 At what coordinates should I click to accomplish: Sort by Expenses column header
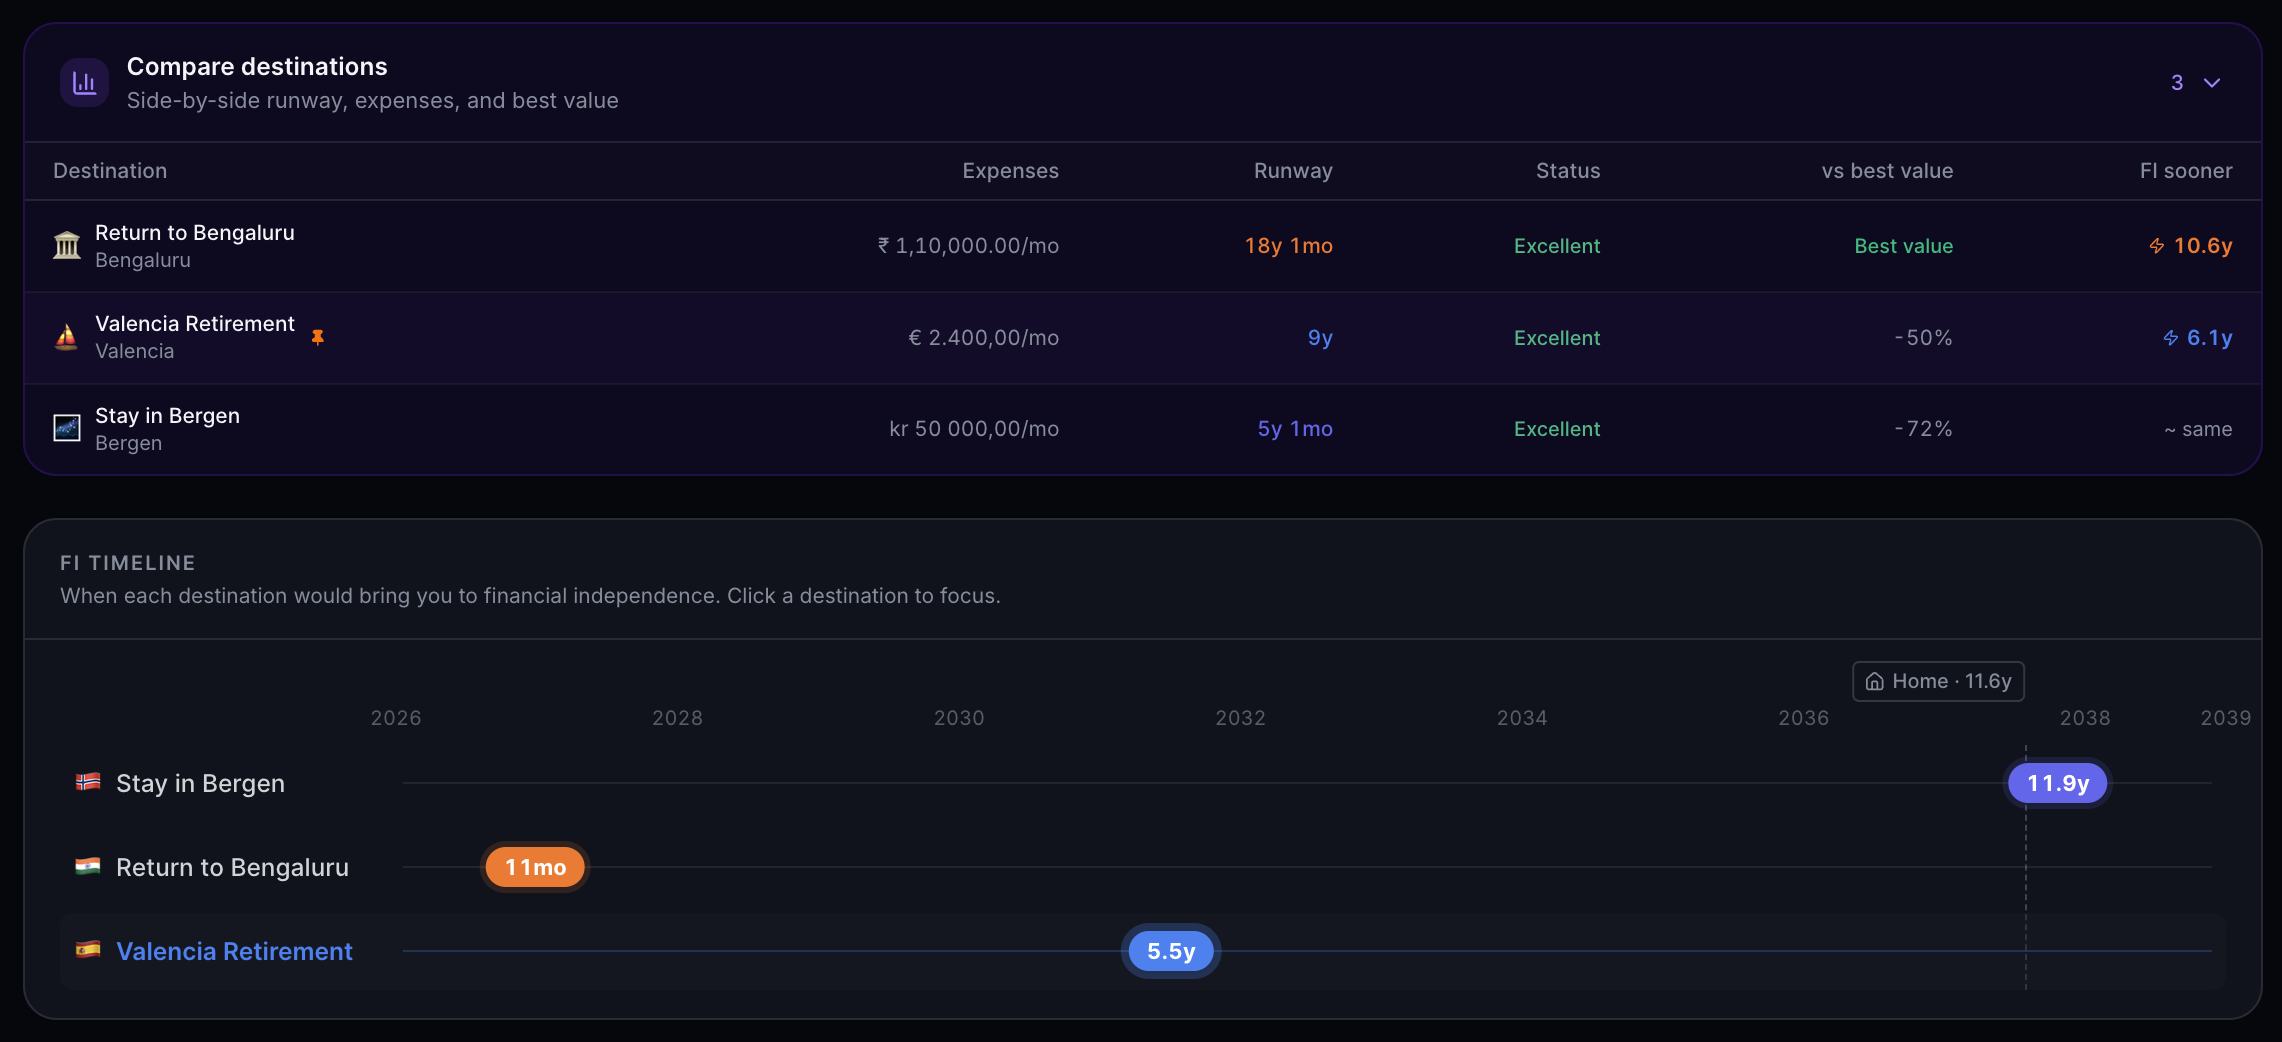pyautogui.click(x=1010, y=171)
